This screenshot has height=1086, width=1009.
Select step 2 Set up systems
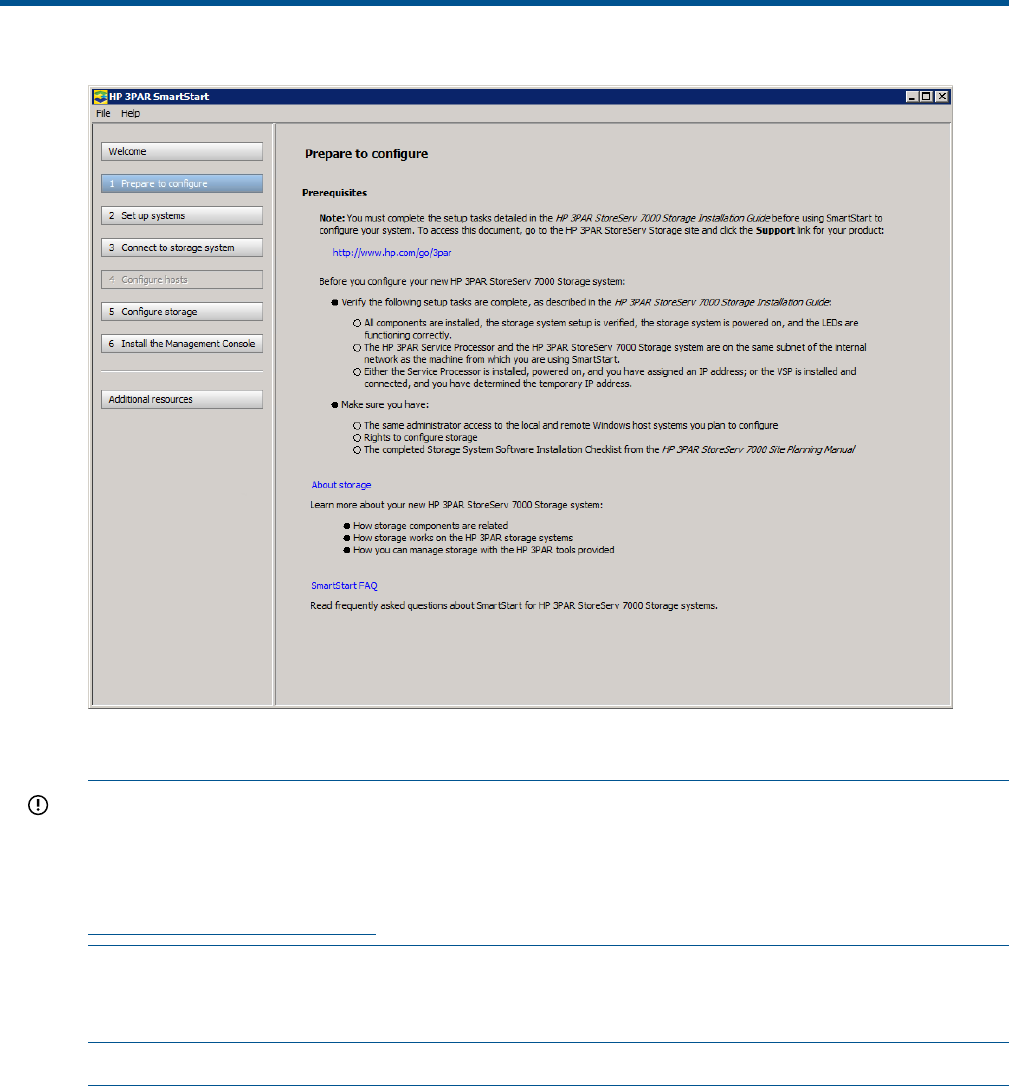181,215
